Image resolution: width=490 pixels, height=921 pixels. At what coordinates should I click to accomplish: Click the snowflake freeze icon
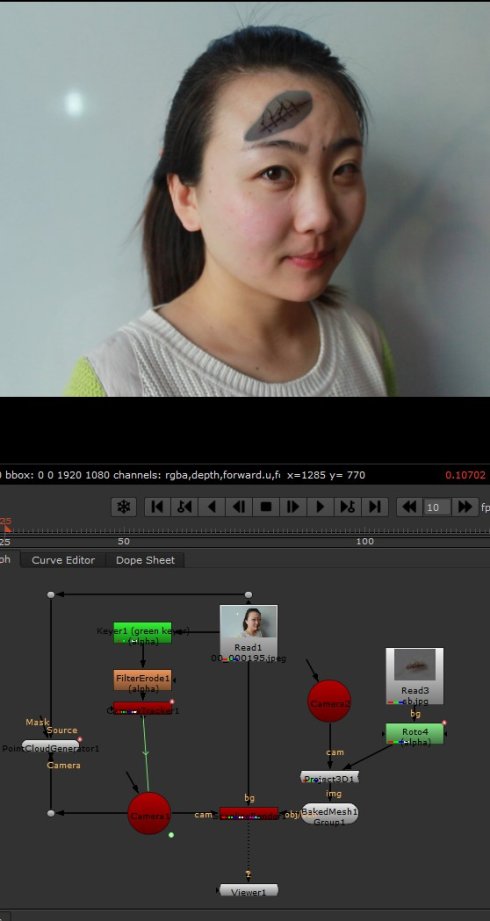click(123, 507)
